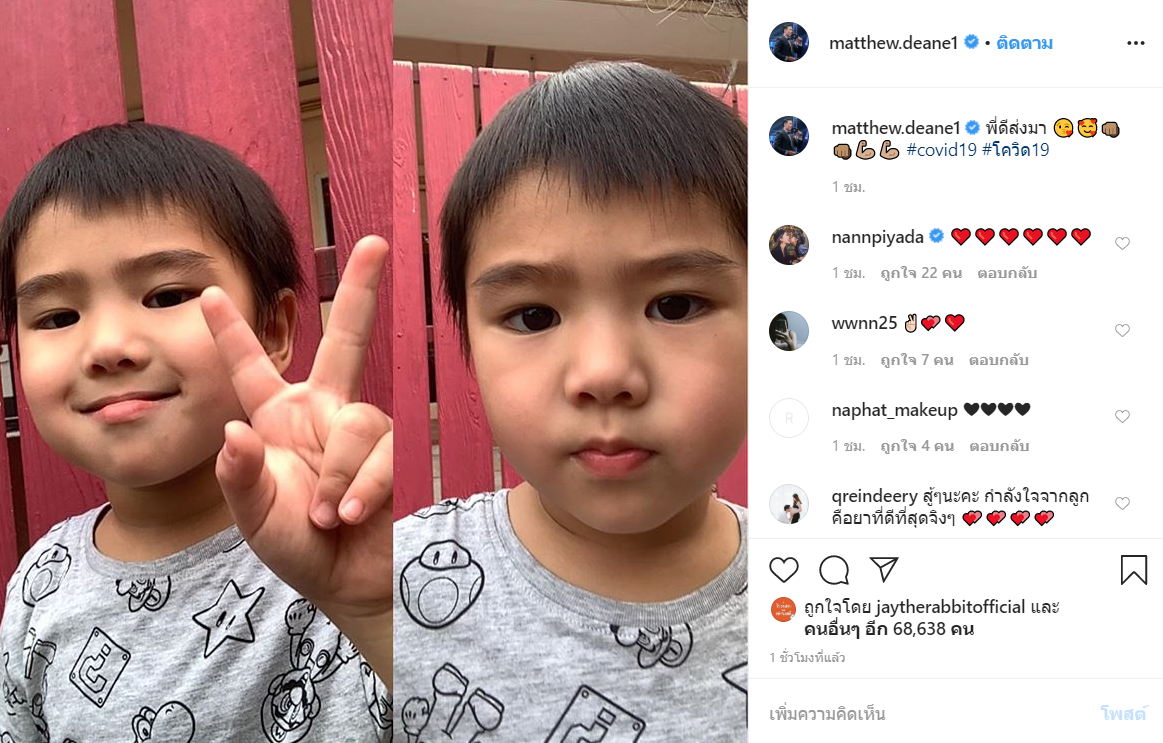The height and width of the screenshot is (743, 1163).
Task: Like nannpiyada's comment heart
Action: (x=1122, y=243)
